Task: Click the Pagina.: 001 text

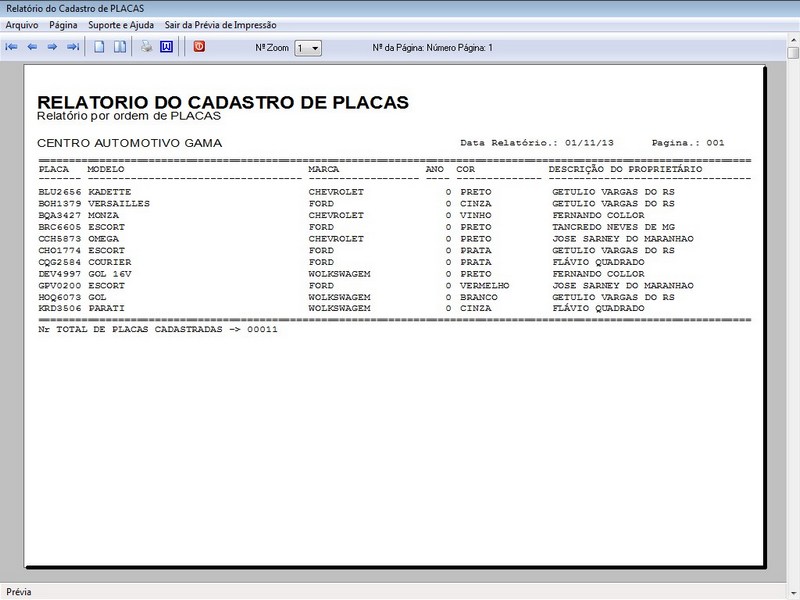Action: [688, 143]
